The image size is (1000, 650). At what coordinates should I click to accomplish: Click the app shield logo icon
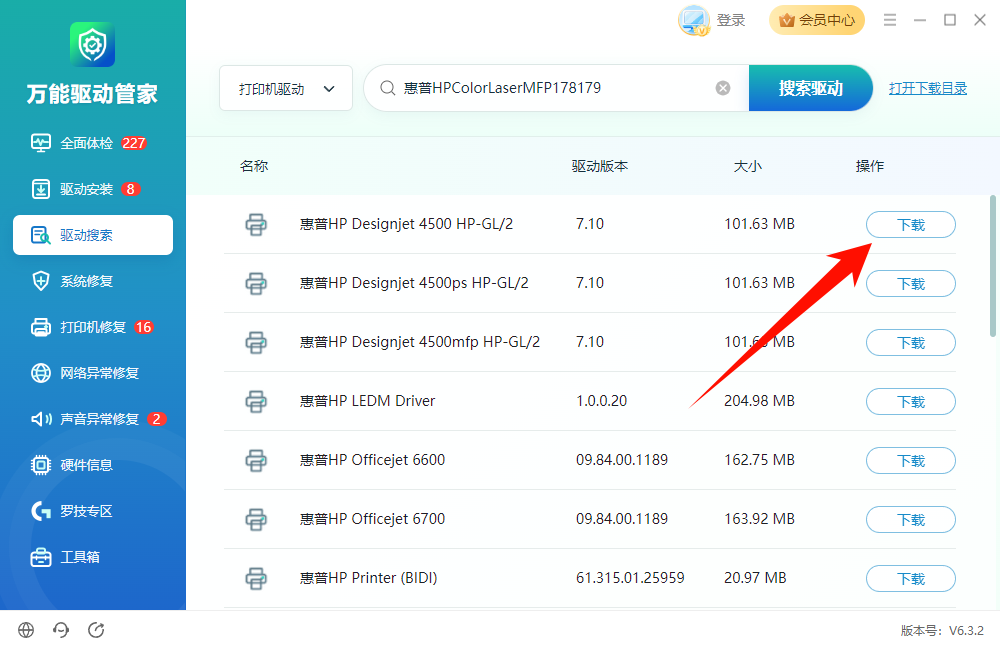(x=92, y=45)
